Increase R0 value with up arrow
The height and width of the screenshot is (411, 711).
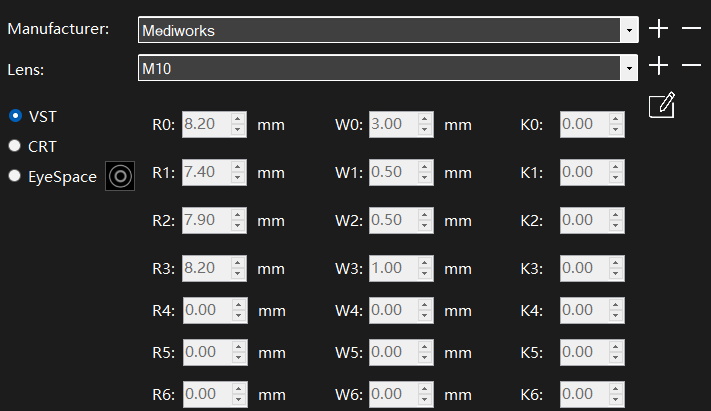tap(238, 120)
